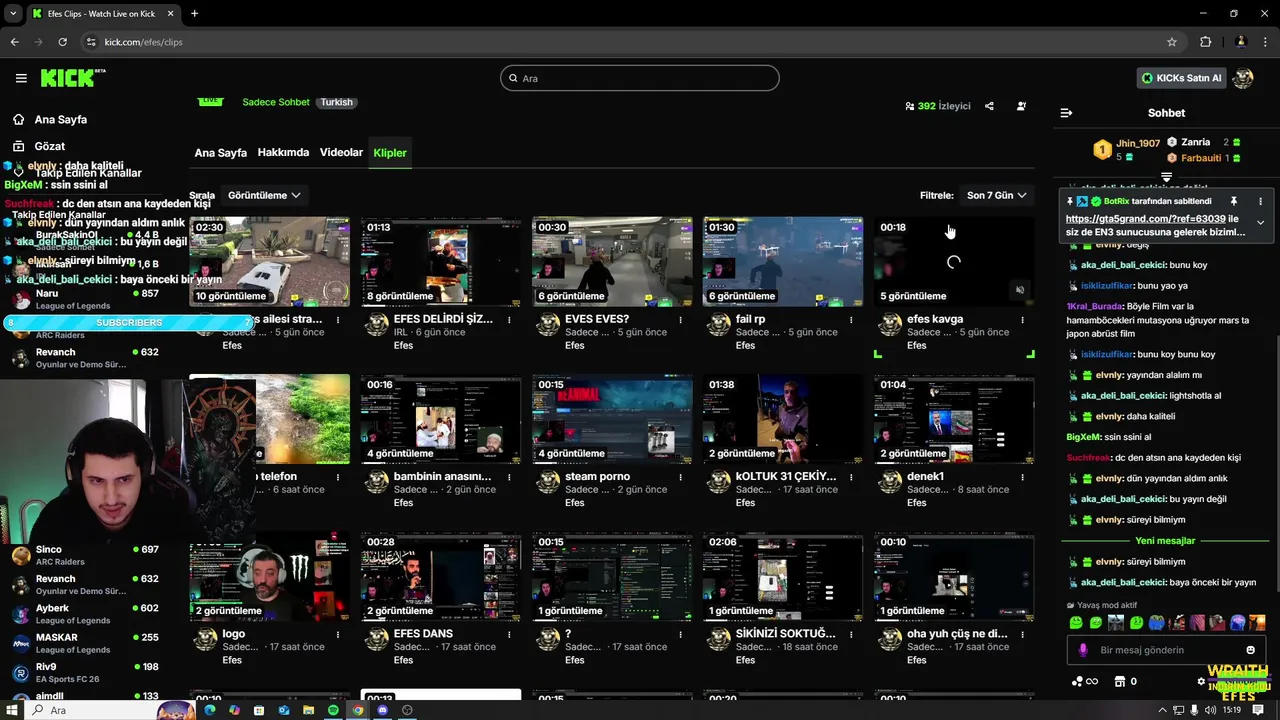
Task: Open options menu for the EFES DANS clip
Action: 509,634
